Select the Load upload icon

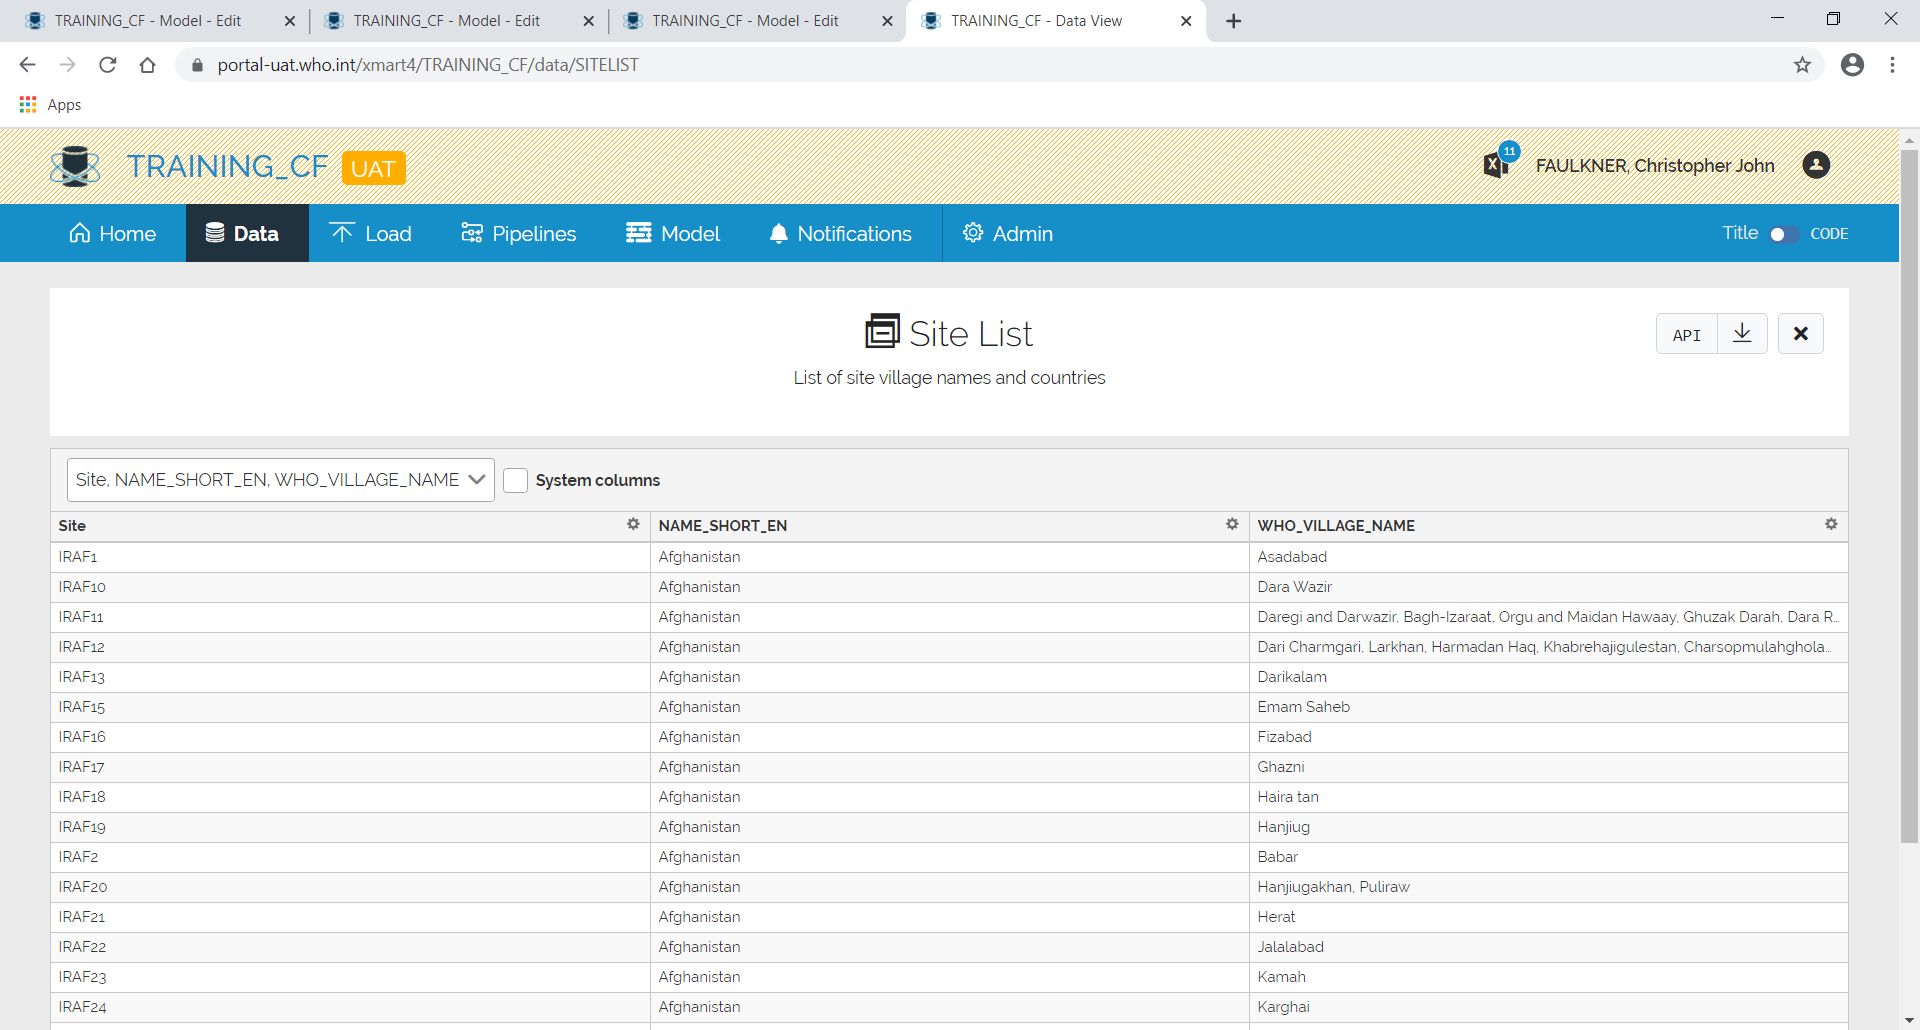[341, 233]
